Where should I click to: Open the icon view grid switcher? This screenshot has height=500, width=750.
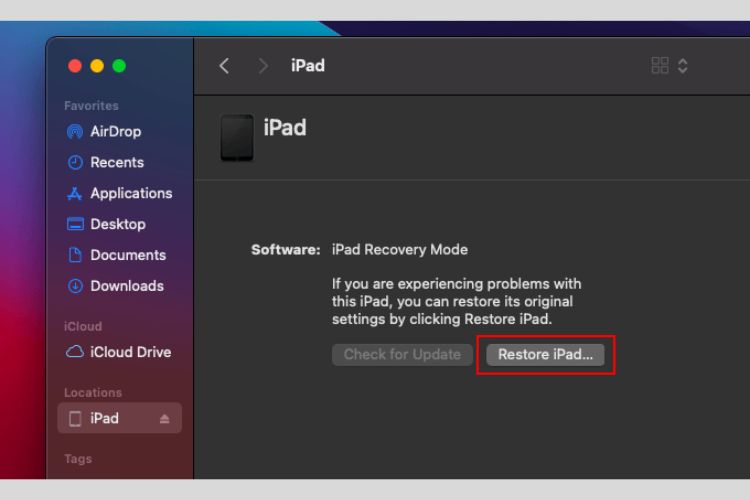(x=660, y=66)
